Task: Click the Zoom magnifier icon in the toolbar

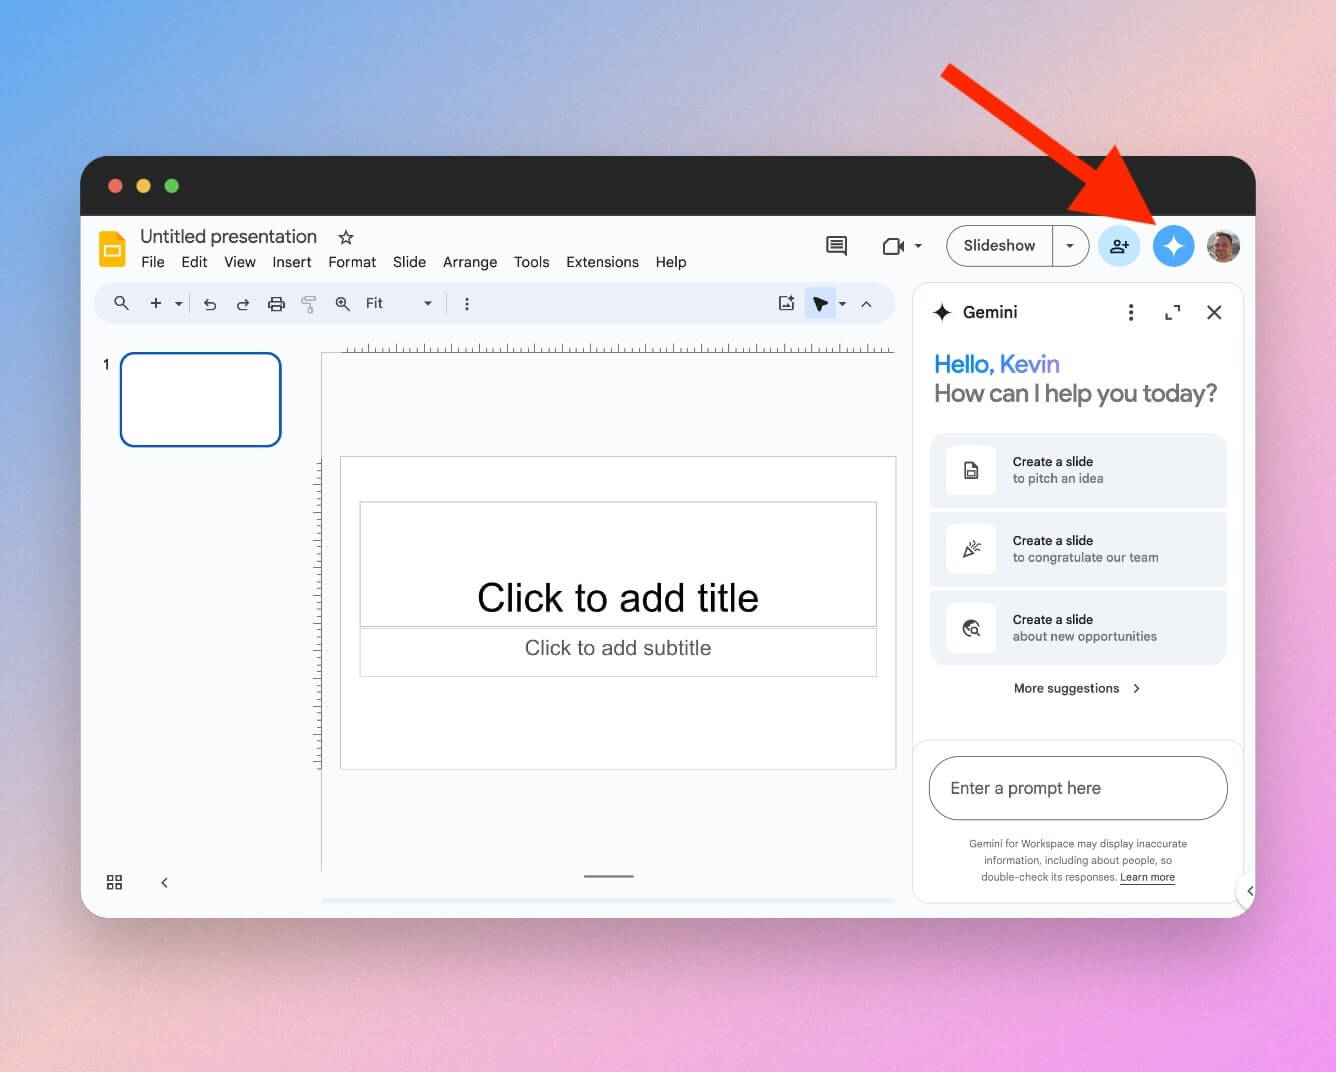Action: click(x=343, y=303)
